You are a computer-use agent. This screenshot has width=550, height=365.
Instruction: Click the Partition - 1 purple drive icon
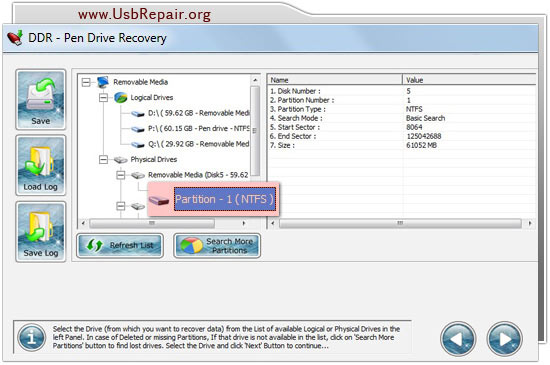pyautogui.click(x=159, y=201)
